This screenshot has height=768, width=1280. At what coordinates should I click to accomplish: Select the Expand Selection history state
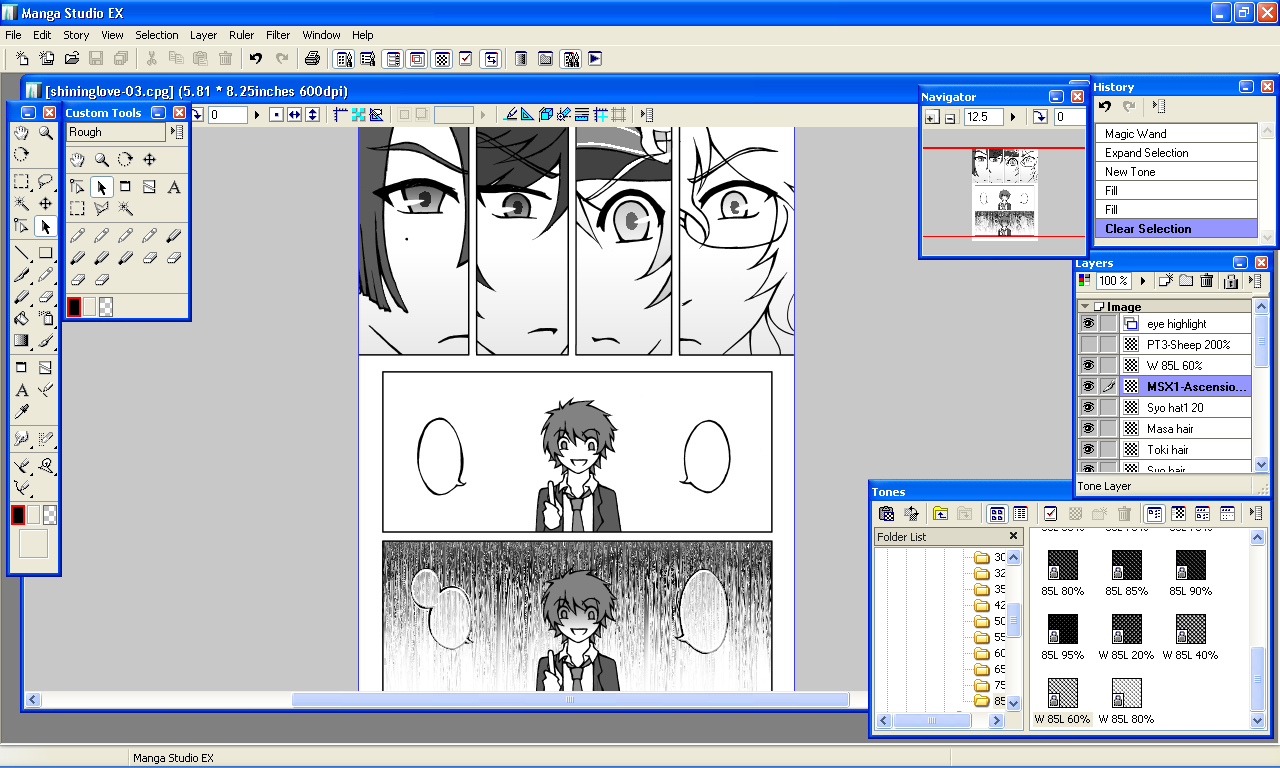(x=1176, y=153)
